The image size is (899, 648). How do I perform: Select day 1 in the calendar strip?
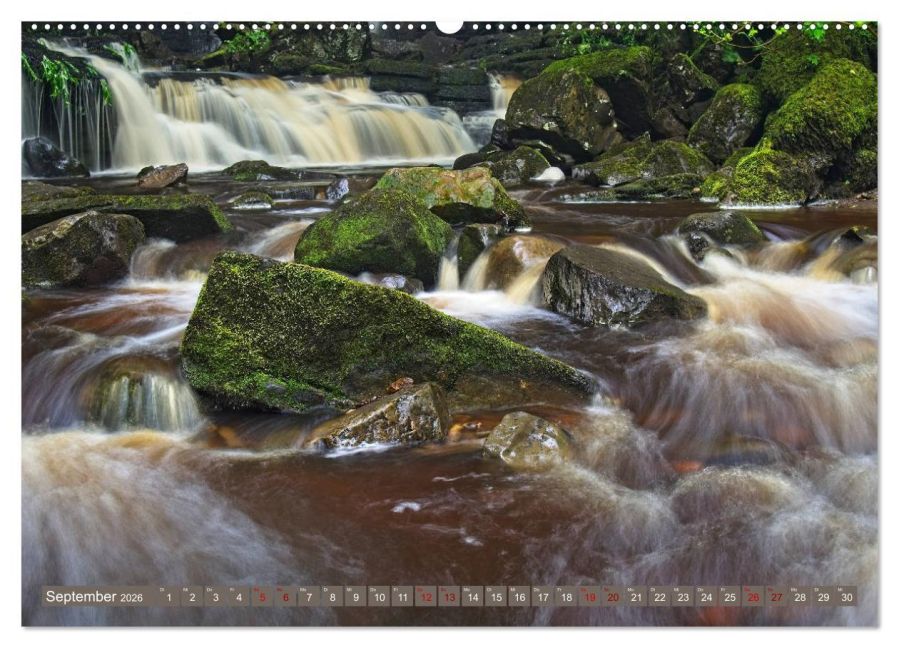tap(168, 597)
